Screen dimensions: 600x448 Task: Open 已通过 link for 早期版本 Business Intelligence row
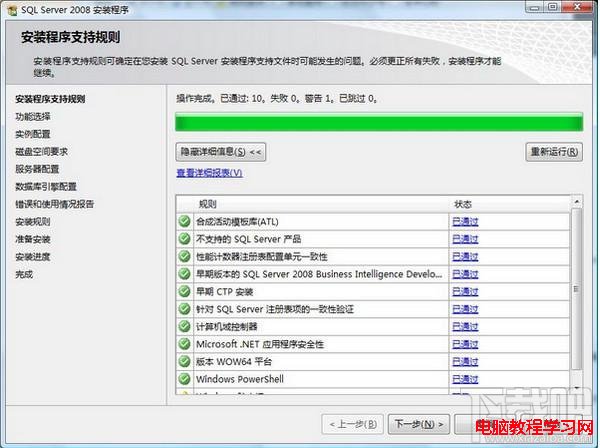465,274
